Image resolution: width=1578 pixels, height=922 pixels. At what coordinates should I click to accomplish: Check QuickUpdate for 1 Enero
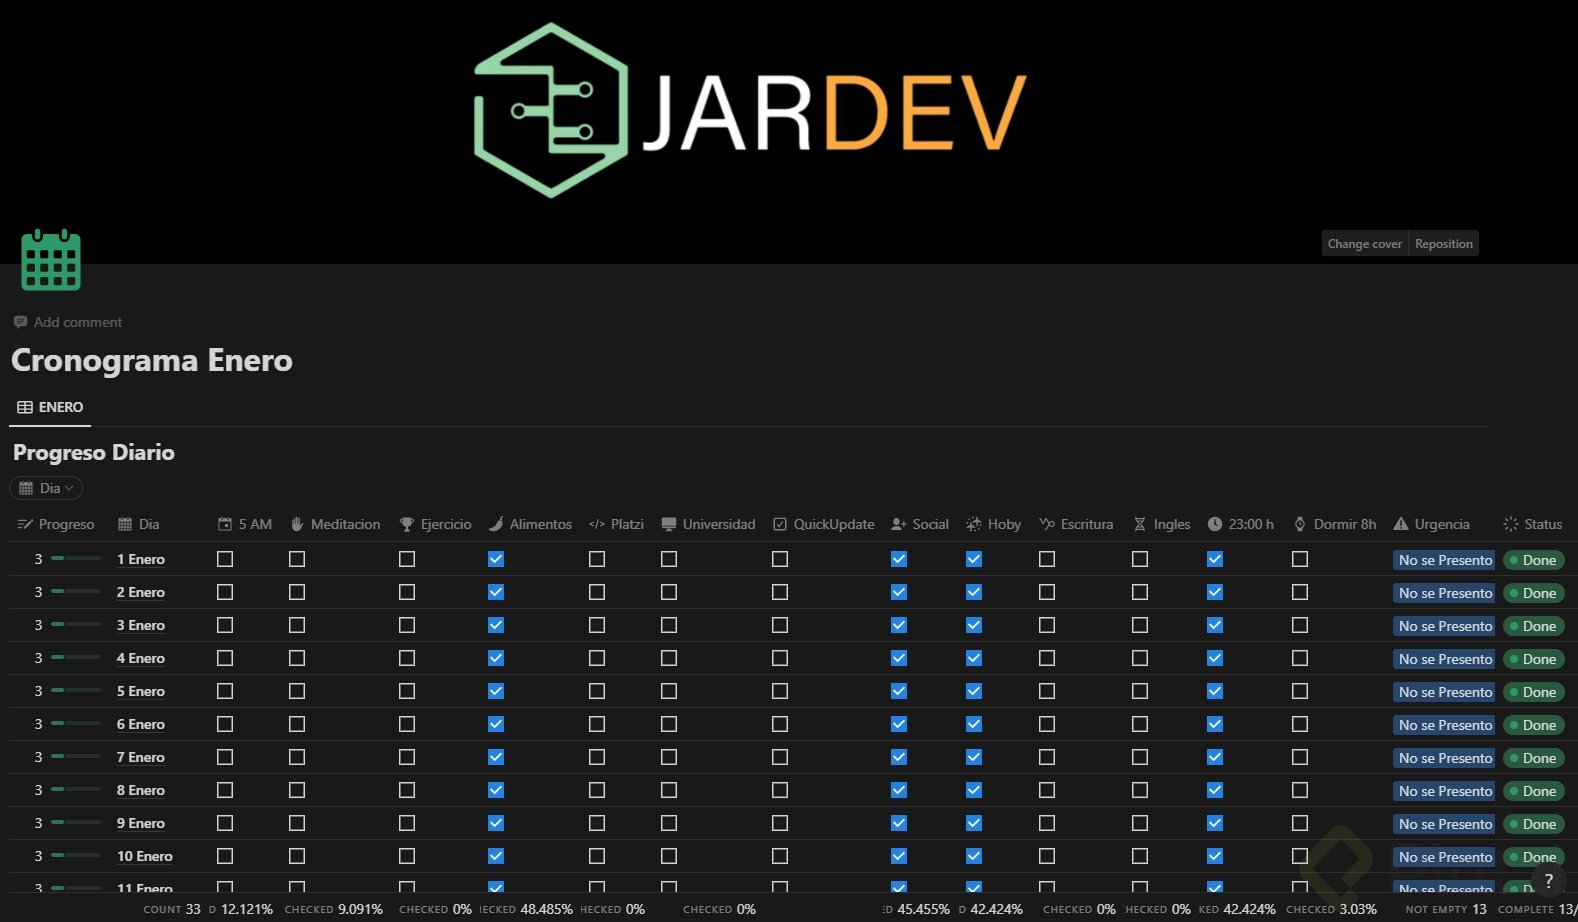tap(780, 559)
